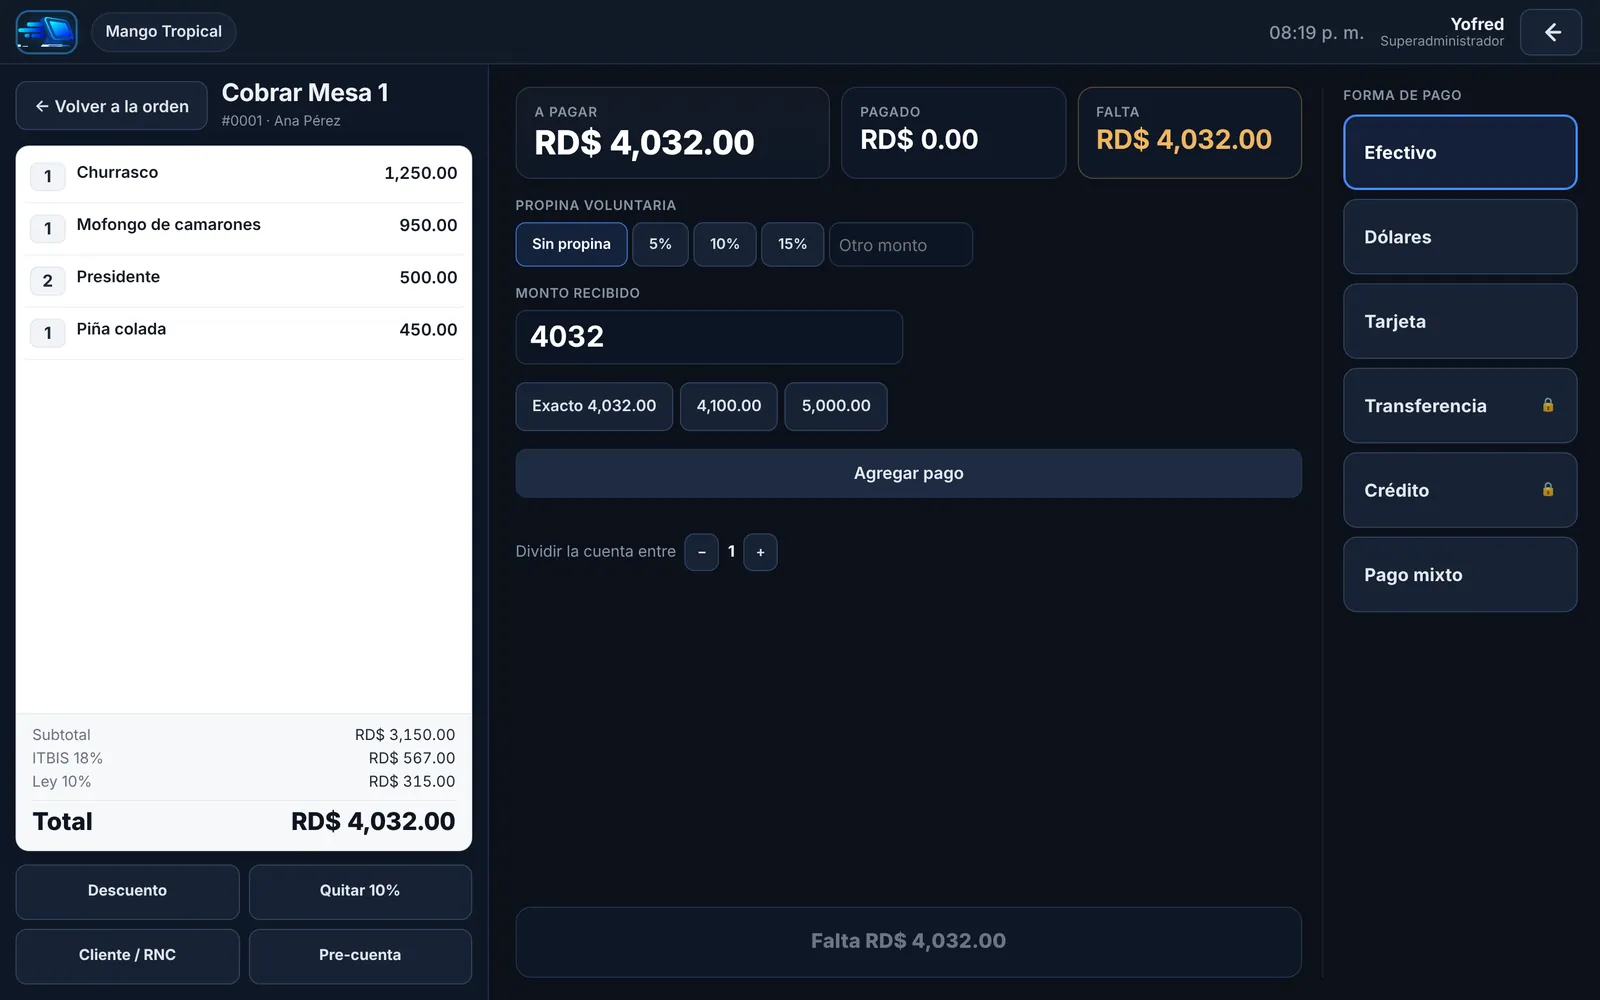Click Volver a la orden button
Screen dimensions: 1600x1000
coord(111,106)
